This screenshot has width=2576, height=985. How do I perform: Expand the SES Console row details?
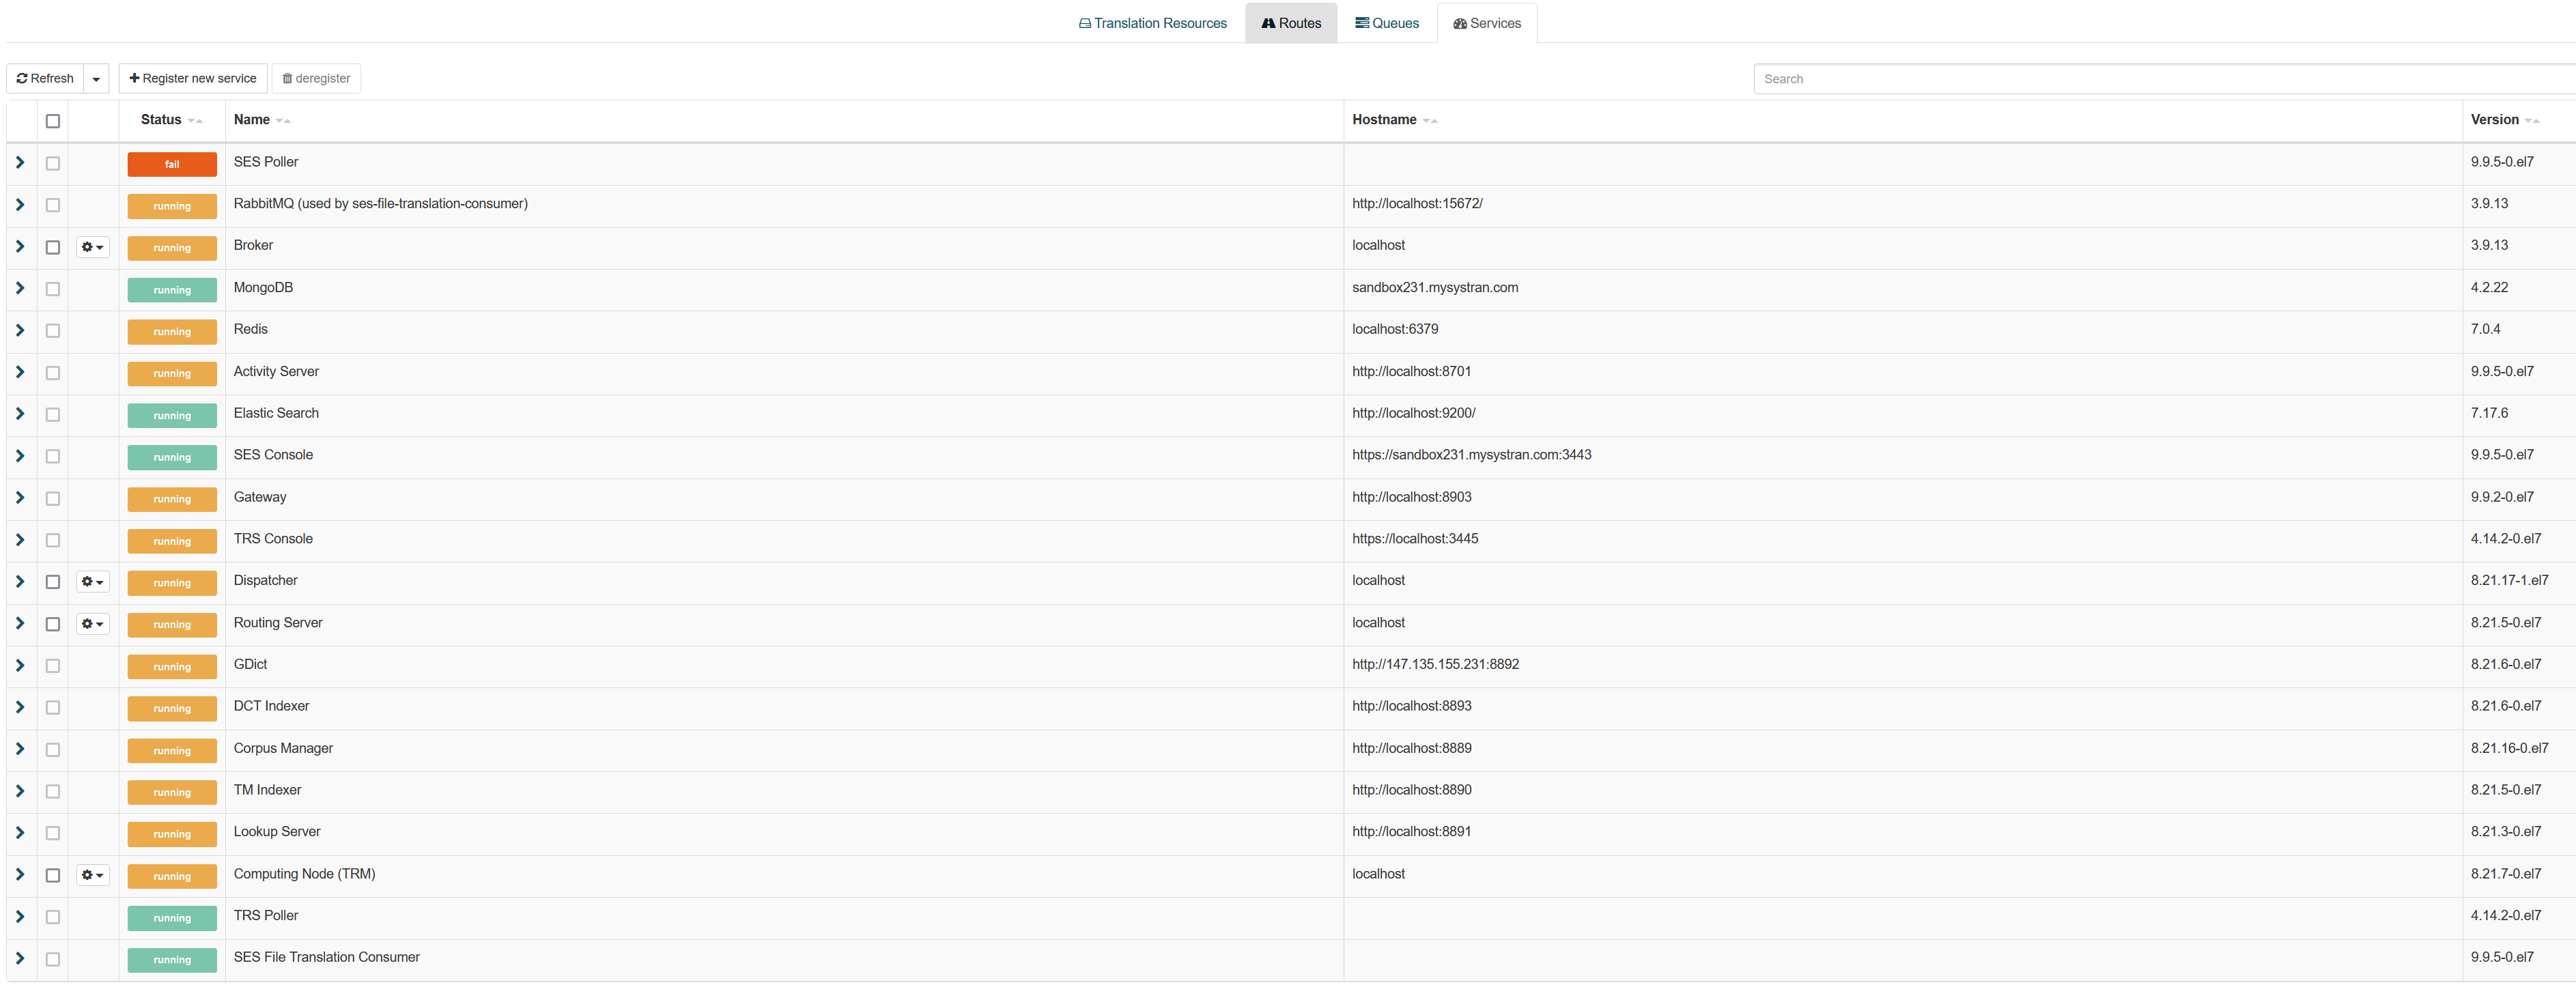tap(20, 456)
